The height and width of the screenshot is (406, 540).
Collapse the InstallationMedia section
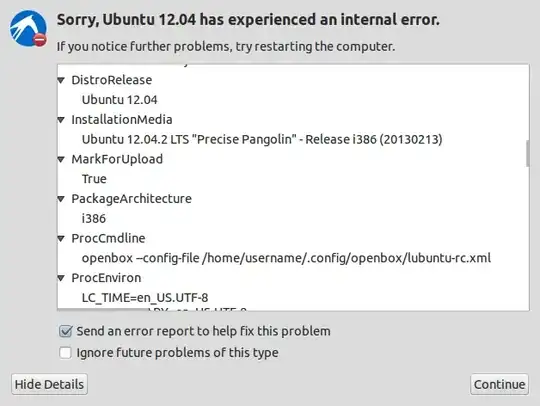(x=61, y=120)
